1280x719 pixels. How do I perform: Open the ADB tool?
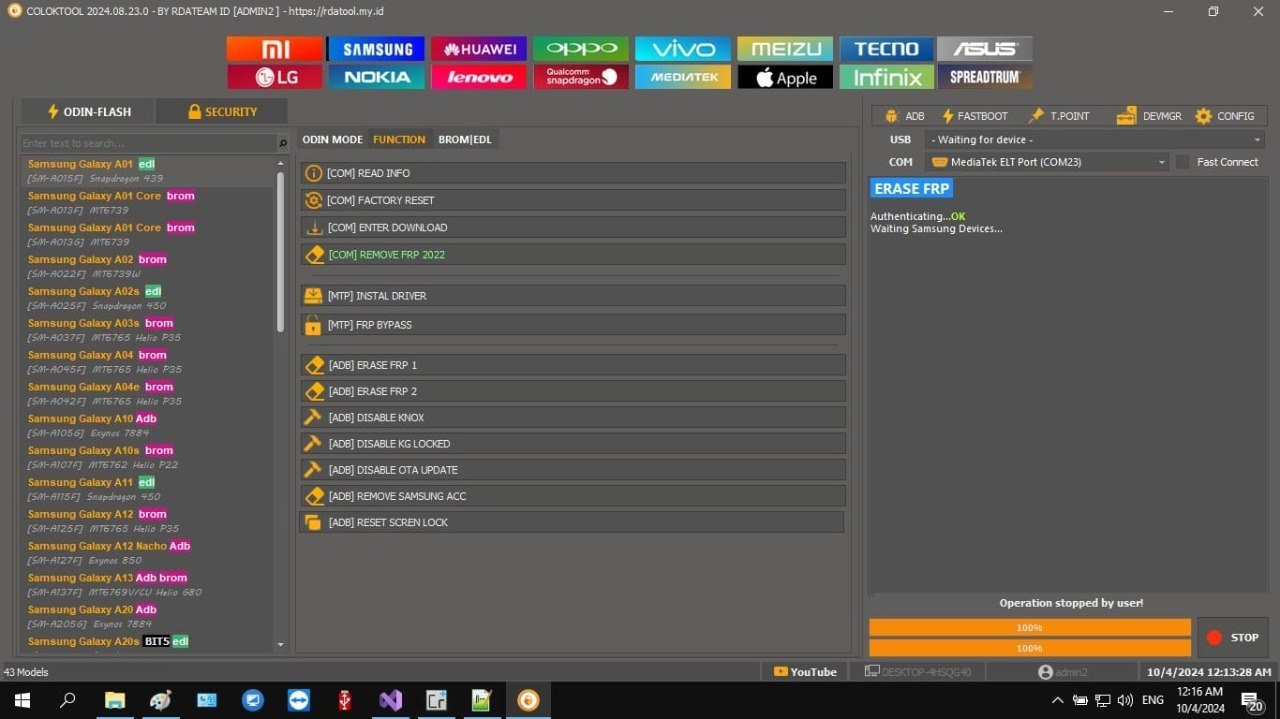[x=905, y=116]
